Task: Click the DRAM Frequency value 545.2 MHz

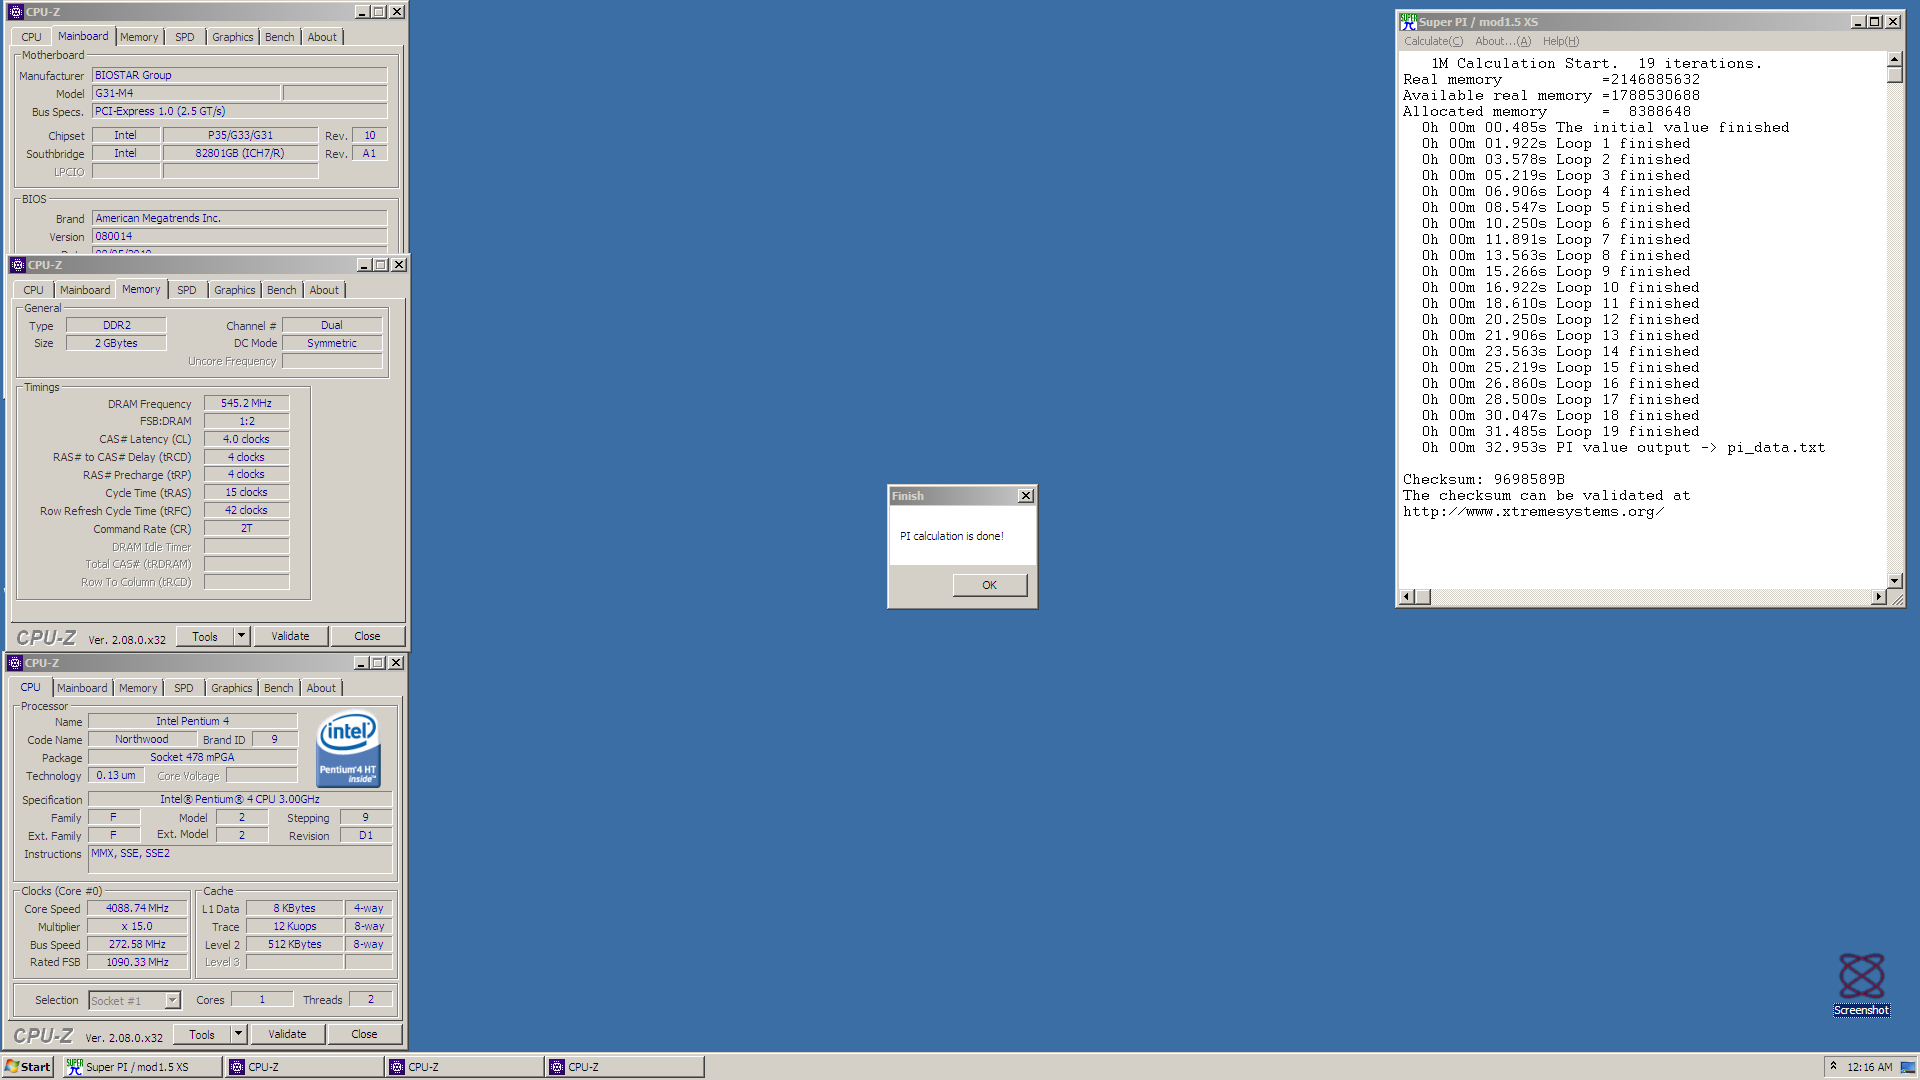Action: (x=246, y=403)
